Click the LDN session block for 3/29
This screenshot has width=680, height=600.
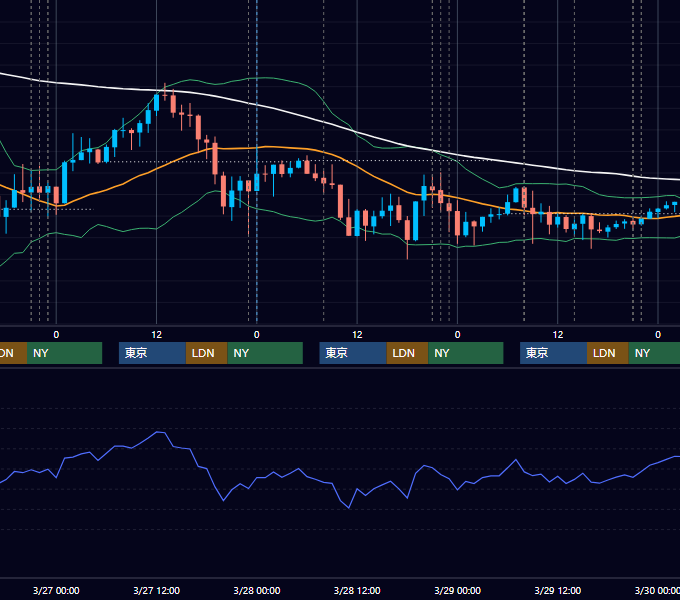(608, 353)
